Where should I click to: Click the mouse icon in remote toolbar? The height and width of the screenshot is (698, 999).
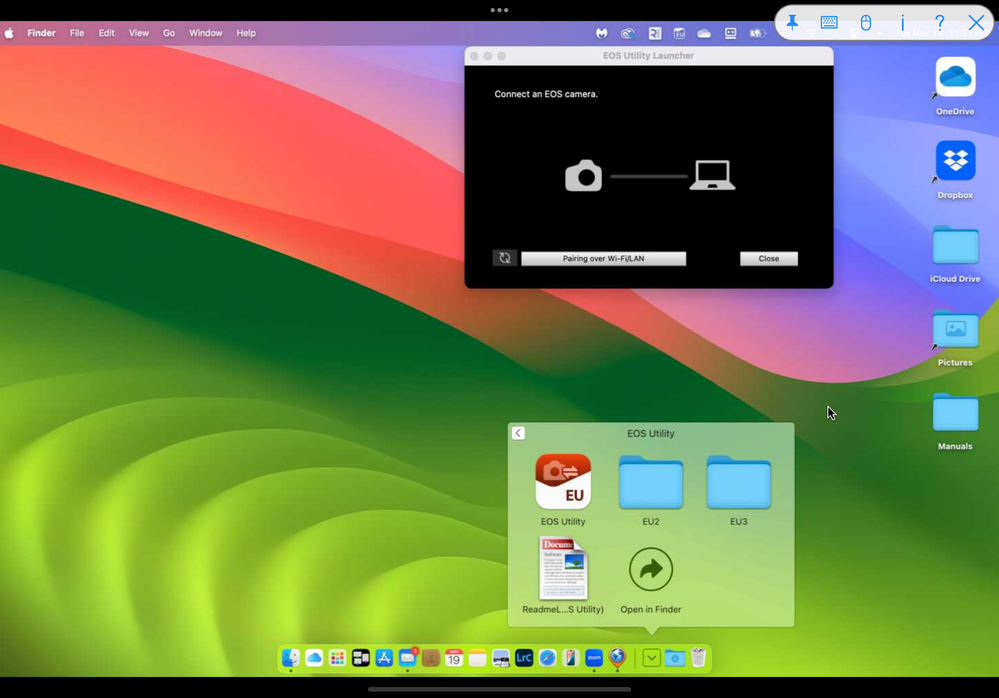coord(866,23)
